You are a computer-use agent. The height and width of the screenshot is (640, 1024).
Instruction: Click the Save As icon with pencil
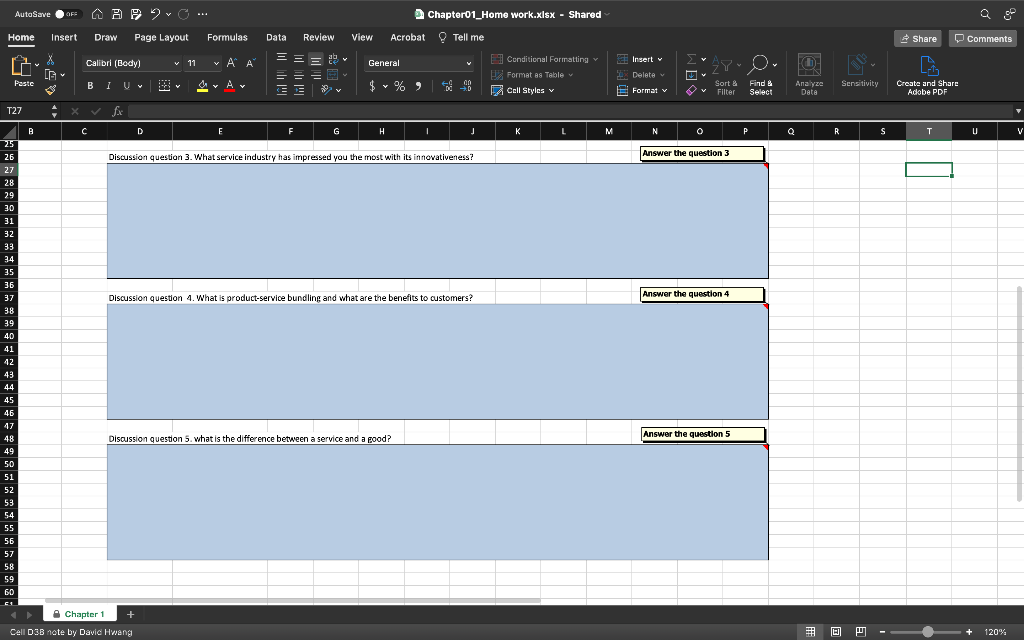[x=135, y=14]
